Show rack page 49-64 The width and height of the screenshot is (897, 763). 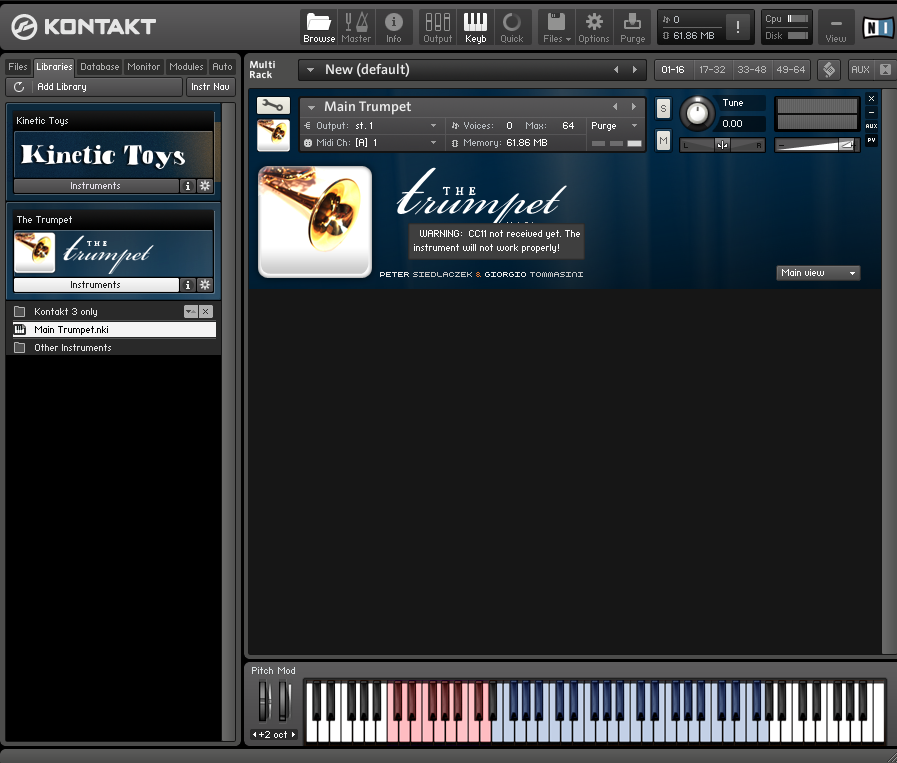(x=791, y=70)
